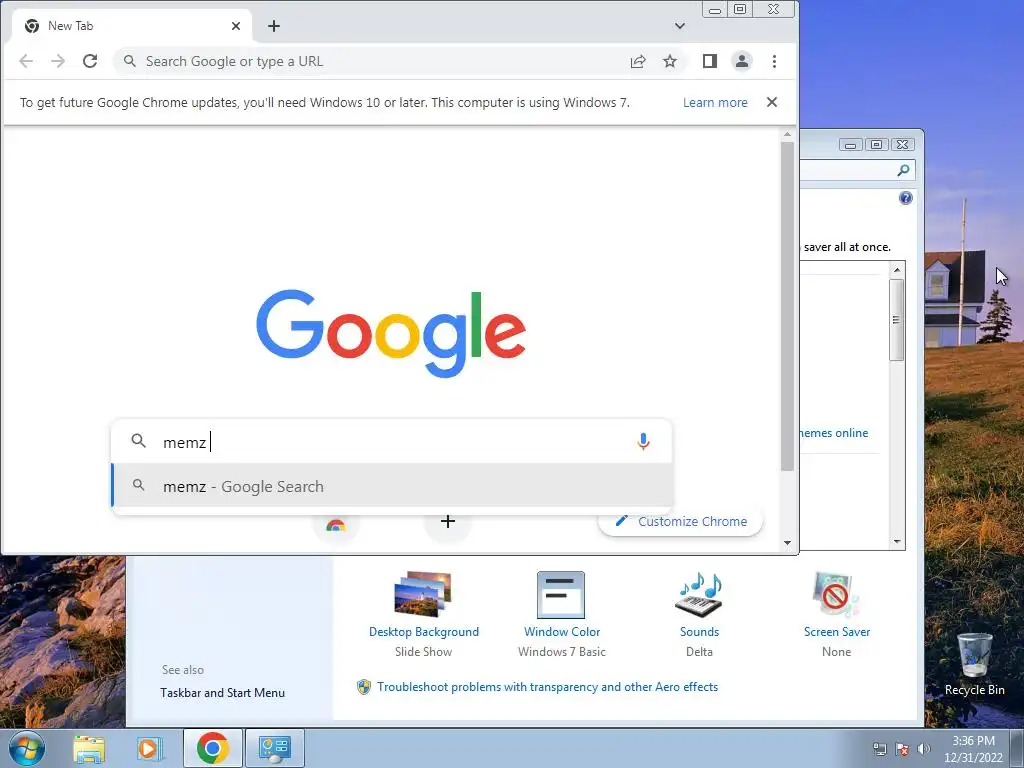Viewport: 1024px width, 768px height.
Task: Click the Control Panel search magnifier
Action: point(903,170)
